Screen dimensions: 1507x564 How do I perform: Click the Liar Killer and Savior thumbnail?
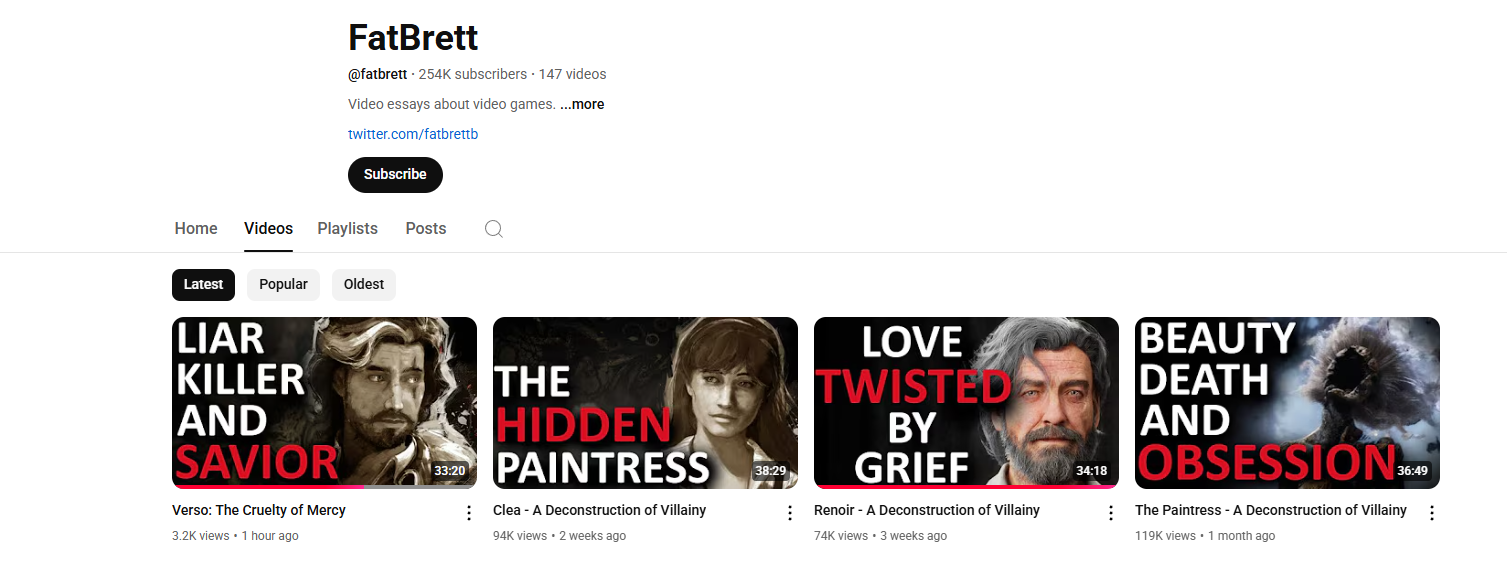(324, 402)
